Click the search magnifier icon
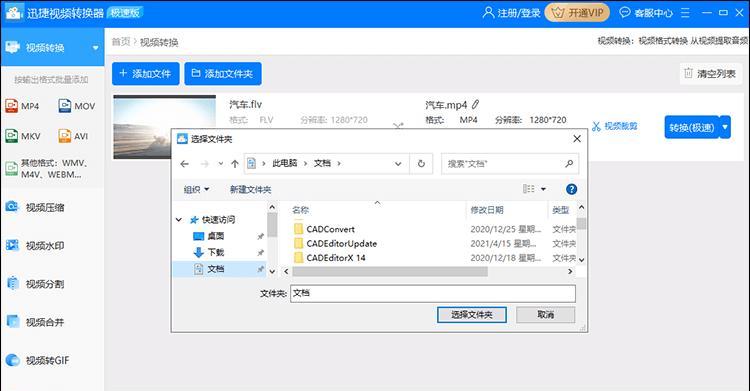This screenshot has width=750, height=391. click(x=569, y=164)
